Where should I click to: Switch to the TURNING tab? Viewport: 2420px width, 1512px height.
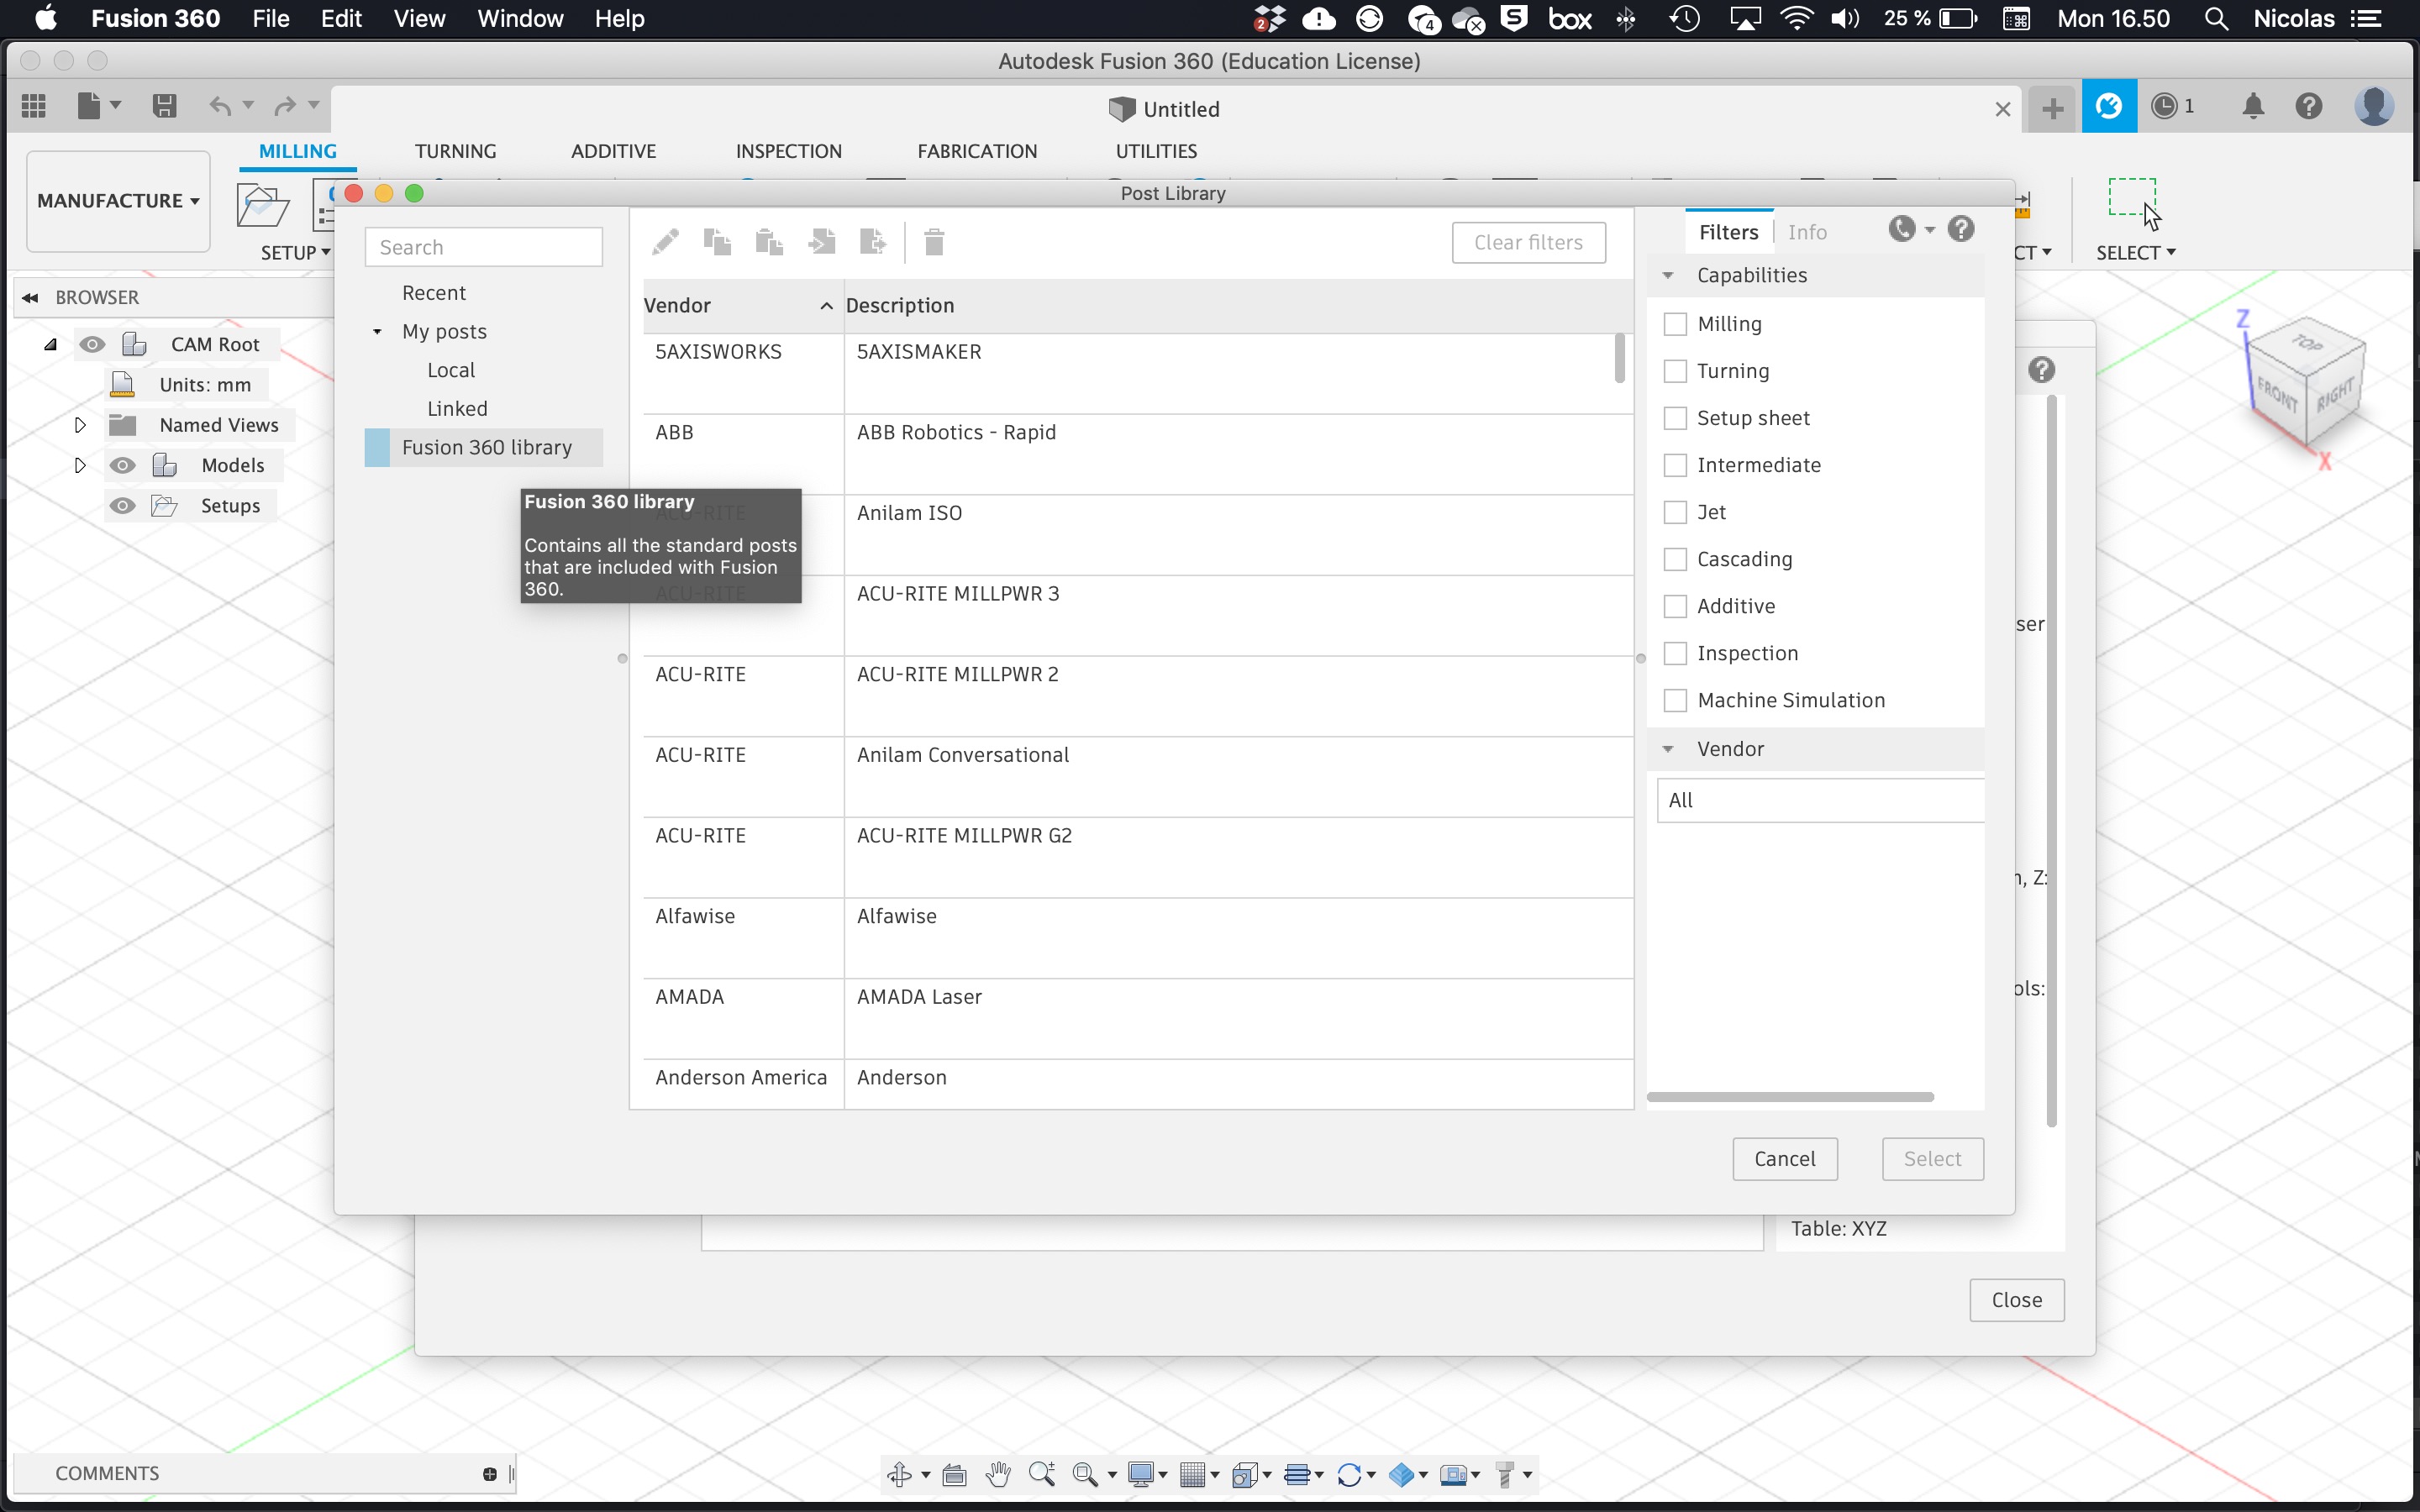click(455, 151)
